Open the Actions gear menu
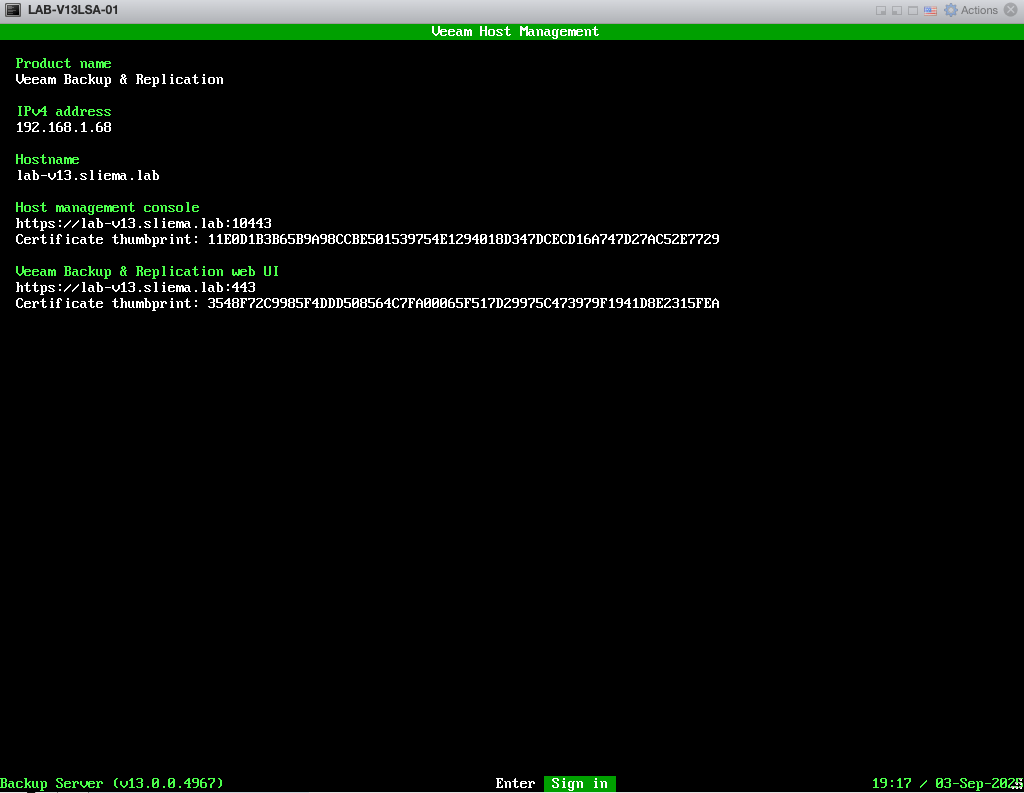 971,10
